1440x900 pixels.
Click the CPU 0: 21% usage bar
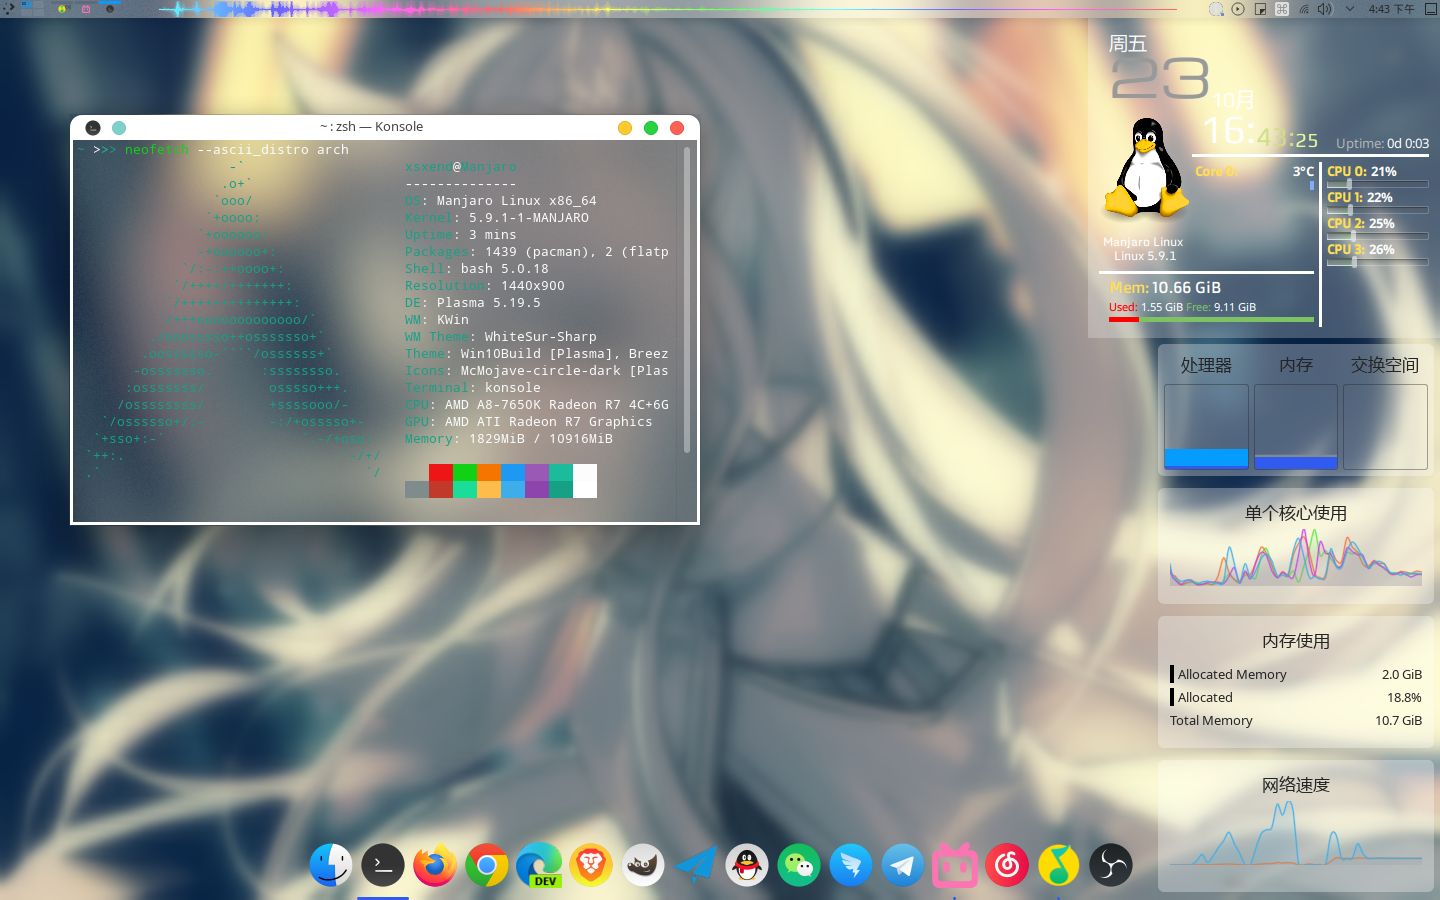click(x=1377, y=184)
